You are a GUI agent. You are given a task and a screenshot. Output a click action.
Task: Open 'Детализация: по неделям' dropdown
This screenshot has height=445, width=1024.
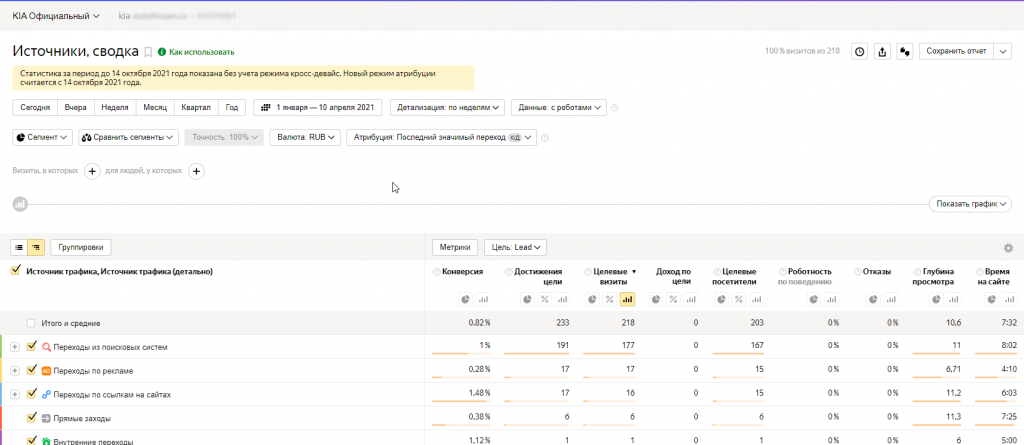tap(446, 108)
